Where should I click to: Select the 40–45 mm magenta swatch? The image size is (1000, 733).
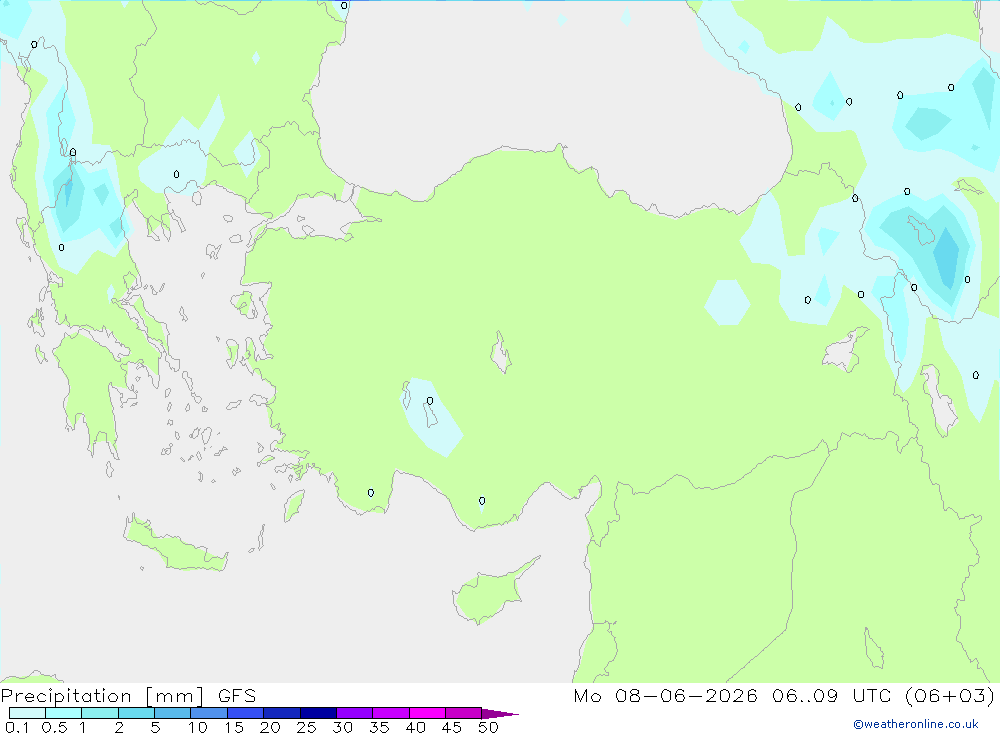pyautogui.click(x=427, y=713)
